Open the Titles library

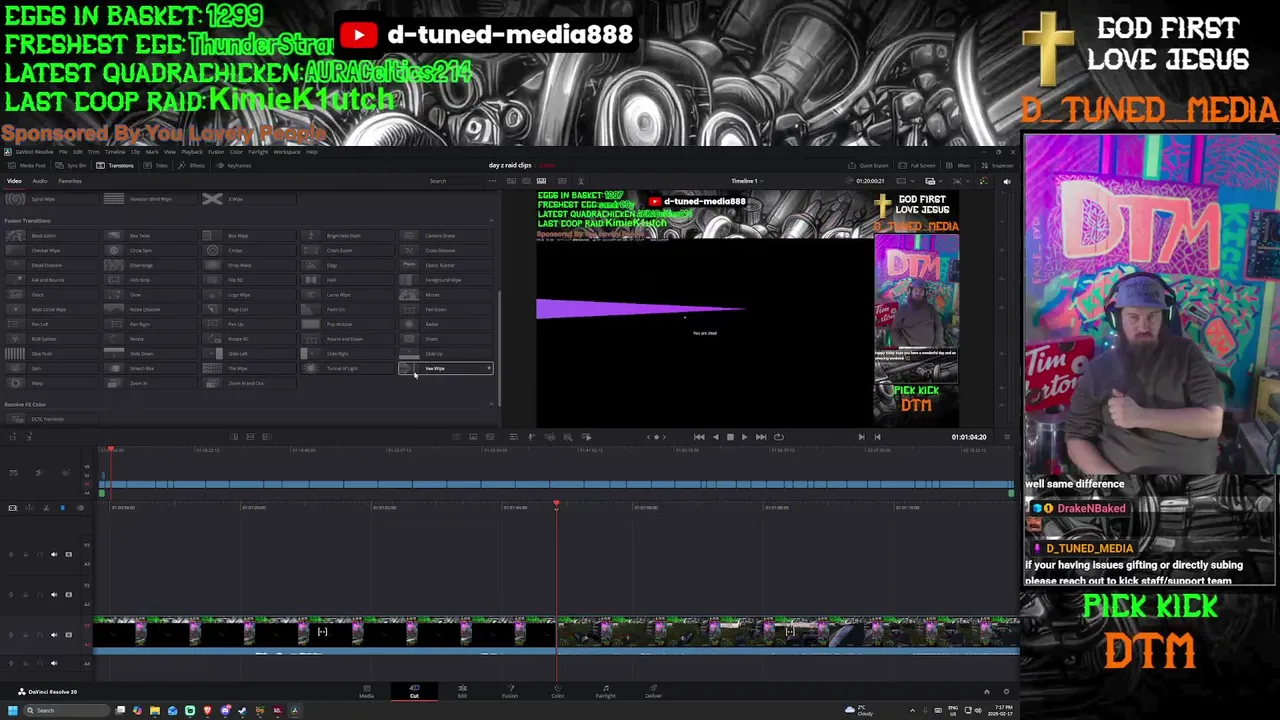pos(155,165)
